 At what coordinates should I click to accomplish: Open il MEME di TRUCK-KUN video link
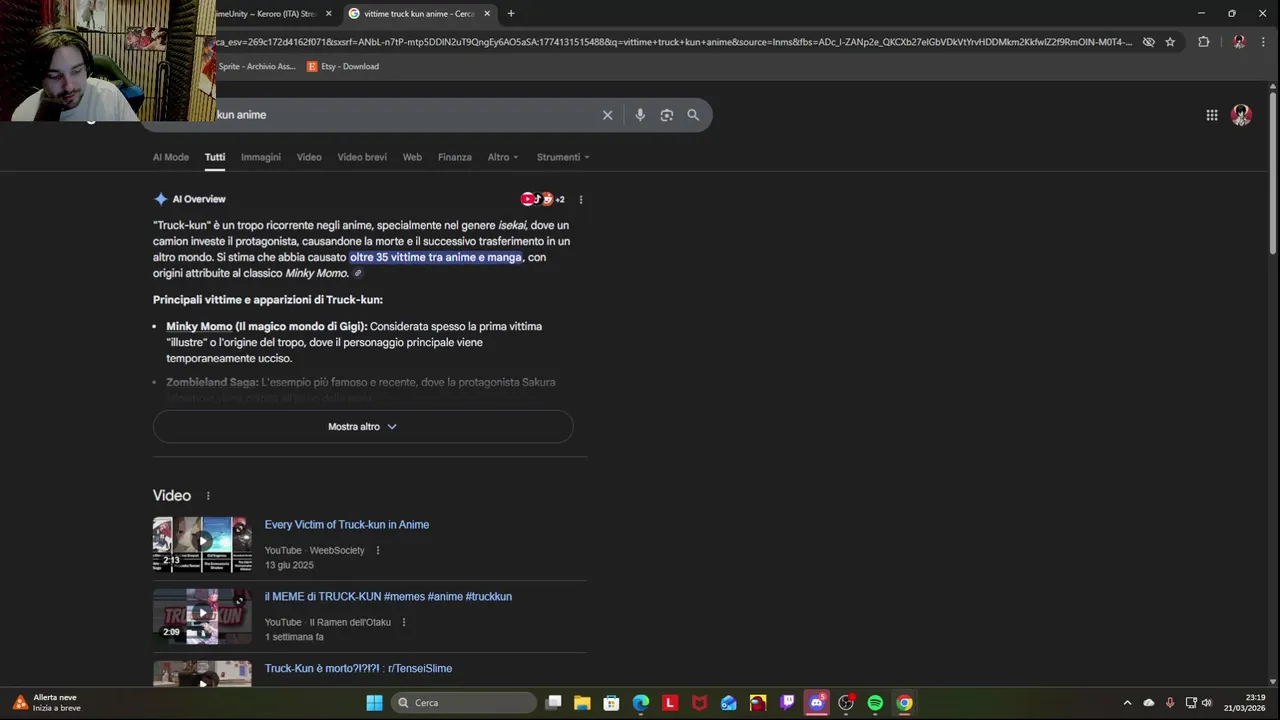tap(388, 597)
